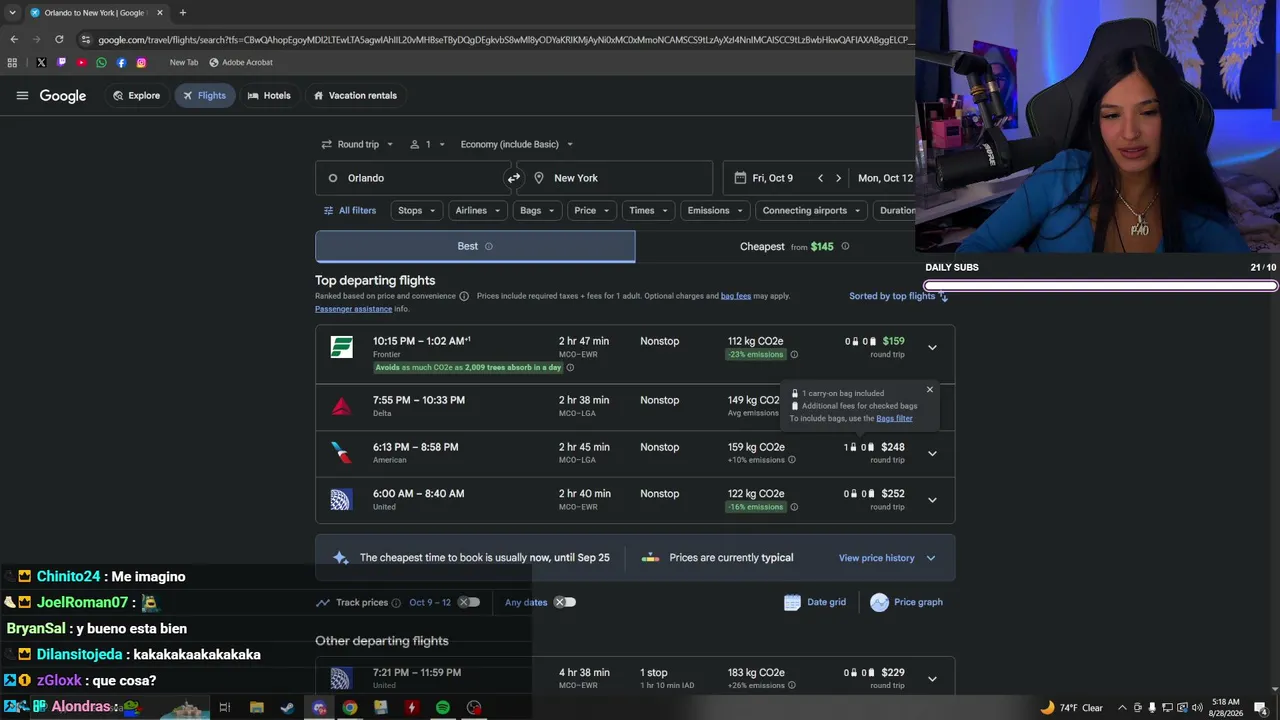Open a new browser tab
This screenshot has height=720, width=1280.
182,13
